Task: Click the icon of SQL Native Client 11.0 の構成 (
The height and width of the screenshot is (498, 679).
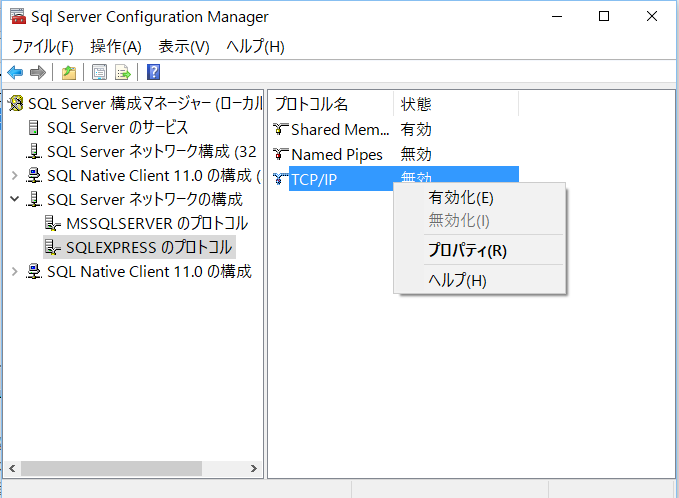Action: click(x=34, y=175)
